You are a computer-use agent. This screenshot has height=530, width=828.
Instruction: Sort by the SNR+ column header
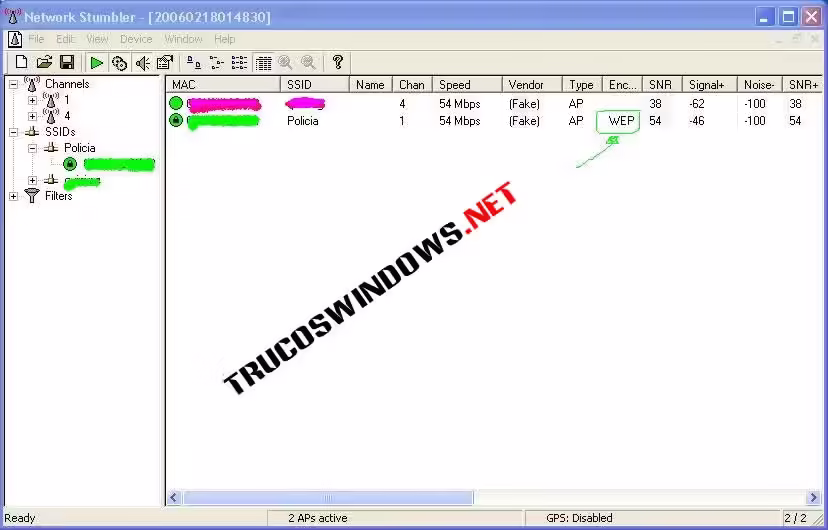[x=803, y=84]
